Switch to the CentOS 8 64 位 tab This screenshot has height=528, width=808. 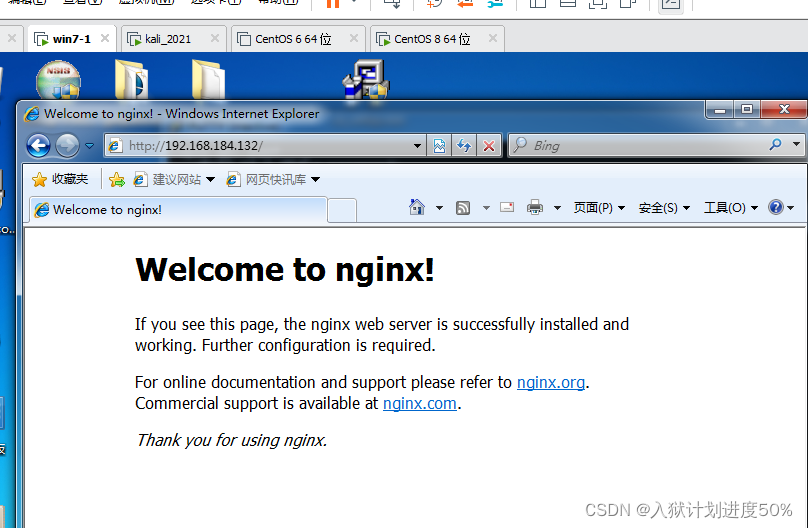click(430, 39)
